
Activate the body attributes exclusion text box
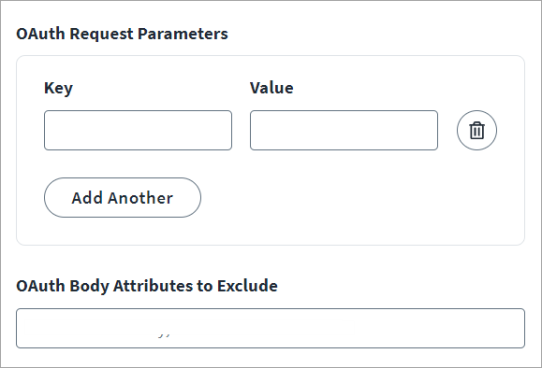tap(270, 328)
